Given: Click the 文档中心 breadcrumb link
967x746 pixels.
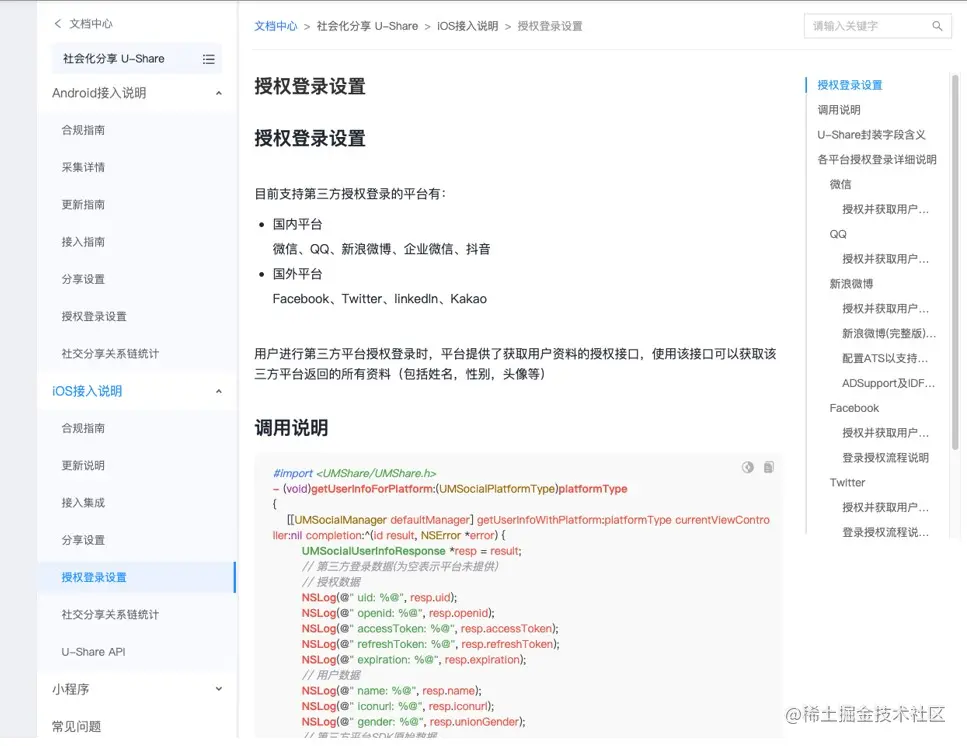Looking at the screenshot, I should click(x=276, y=26).
